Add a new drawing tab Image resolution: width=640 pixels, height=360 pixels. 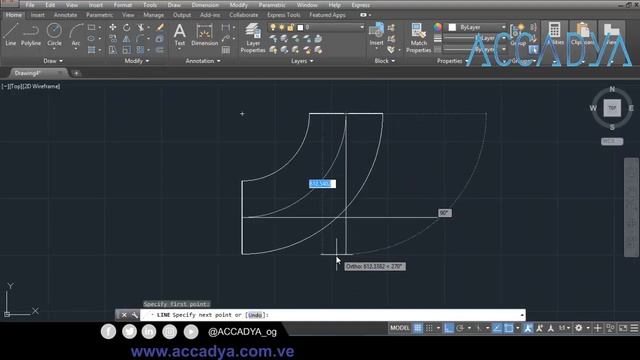(76, 73)
